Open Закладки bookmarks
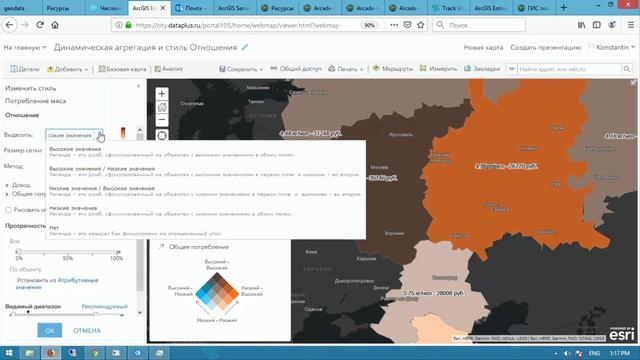The width and height of the screenshot is (640, 360). click(482, 69)
